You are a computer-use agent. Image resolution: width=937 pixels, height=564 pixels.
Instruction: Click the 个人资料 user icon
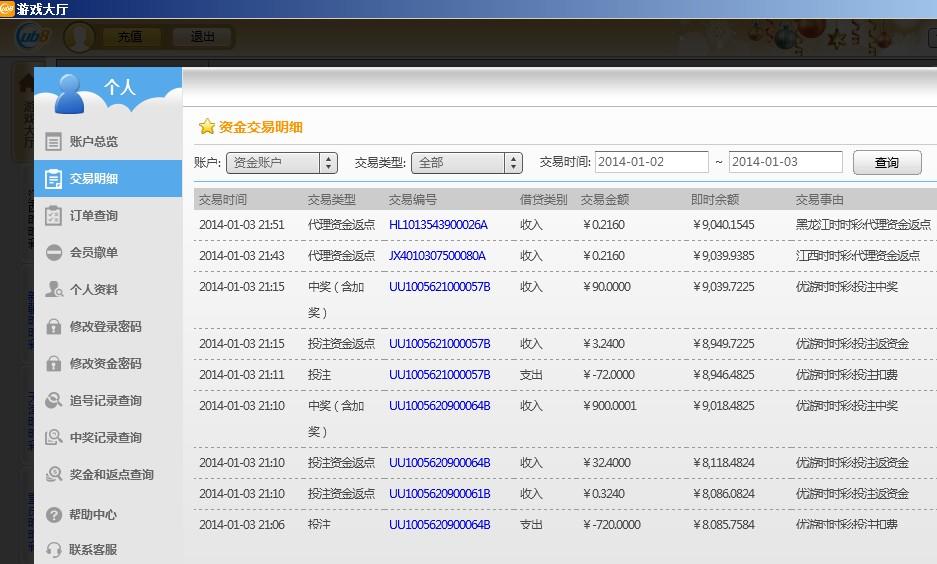pos(54,290)
